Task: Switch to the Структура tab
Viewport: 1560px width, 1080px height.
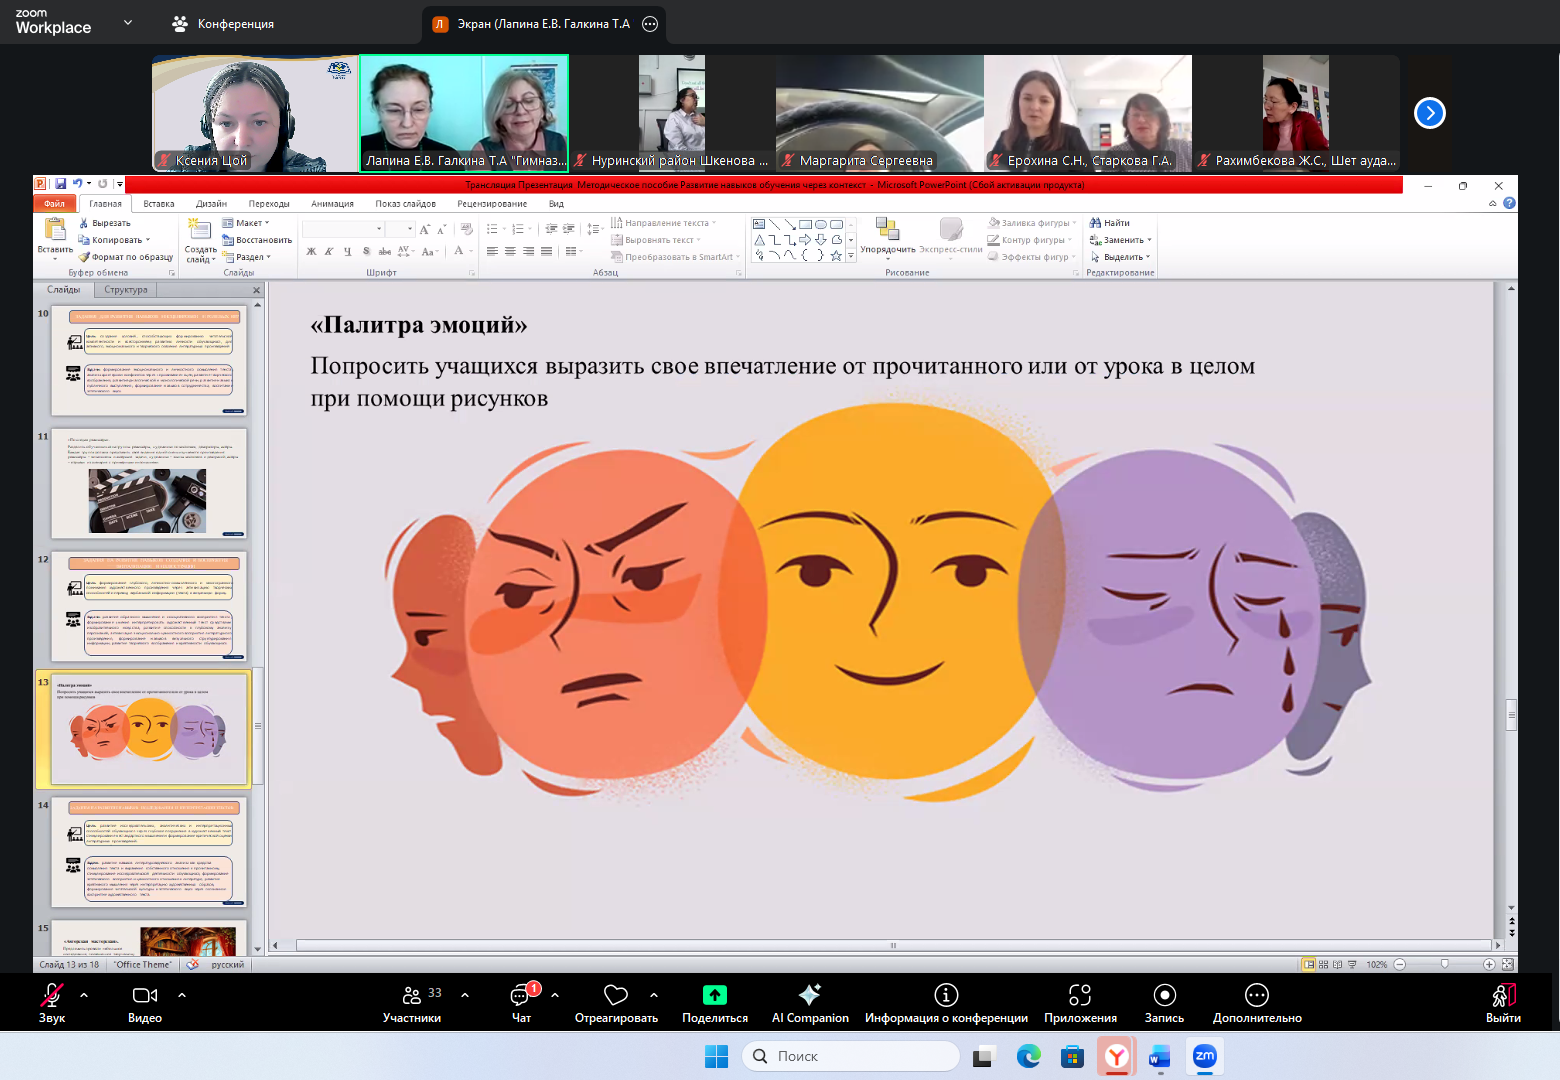Action: tap(126, 290)
